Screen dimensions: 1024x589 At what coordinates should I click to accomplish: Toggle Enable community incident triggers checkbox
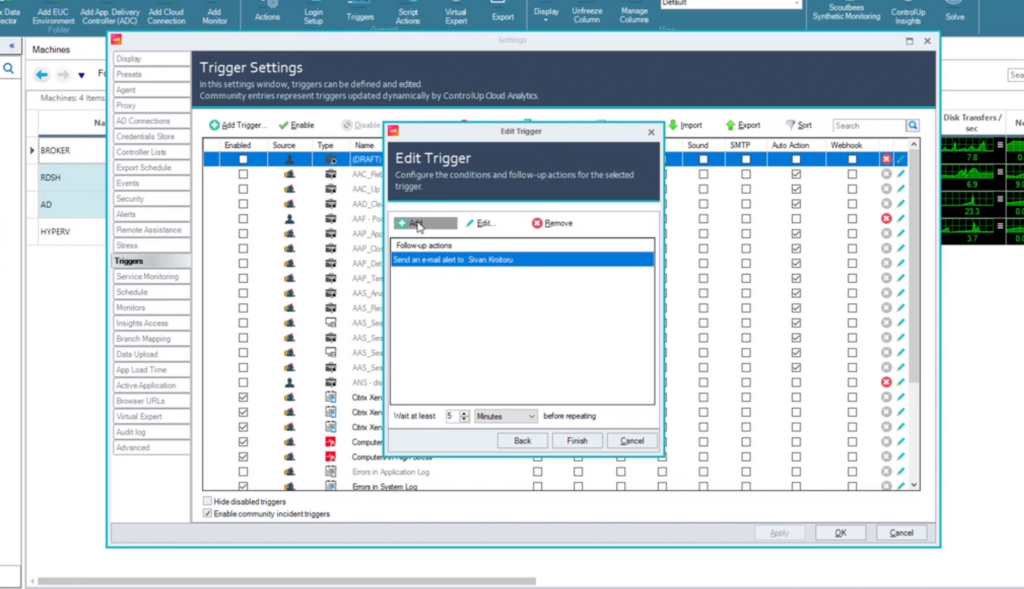point(208,514)
